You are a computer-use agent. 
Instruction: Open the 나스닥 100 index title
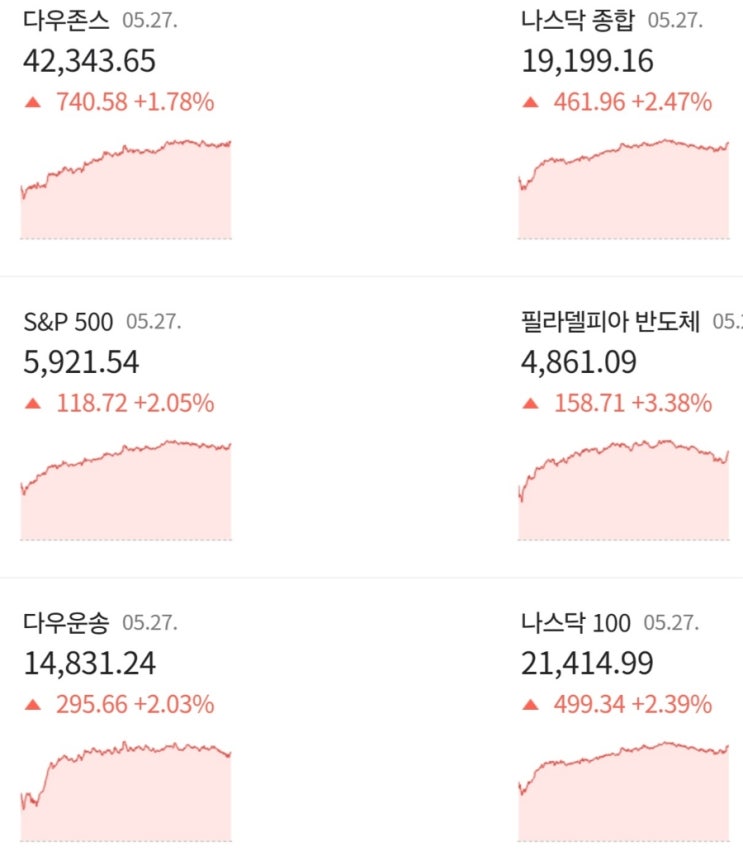coord(576,623)
